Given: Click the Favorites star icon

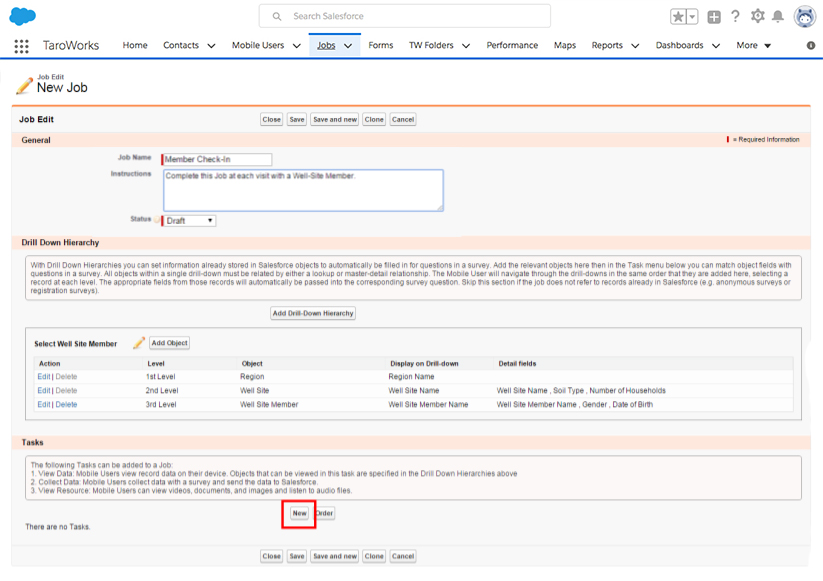Looking at the screenshot, I should click(678, 17).
